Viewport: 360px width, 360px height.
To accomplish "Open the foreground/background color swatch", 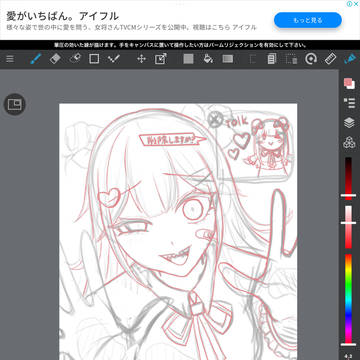I will pyautogui.click(x=349, y=83).
